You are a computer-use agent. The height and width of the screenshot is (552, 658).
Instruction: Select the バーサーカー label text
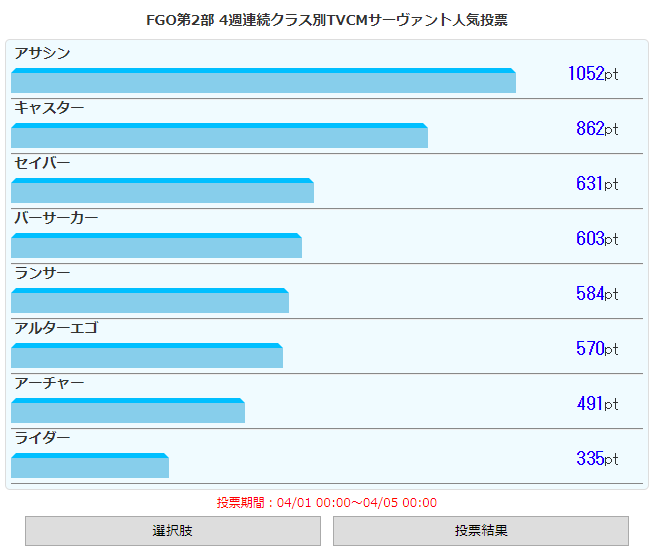click(56, 218)
